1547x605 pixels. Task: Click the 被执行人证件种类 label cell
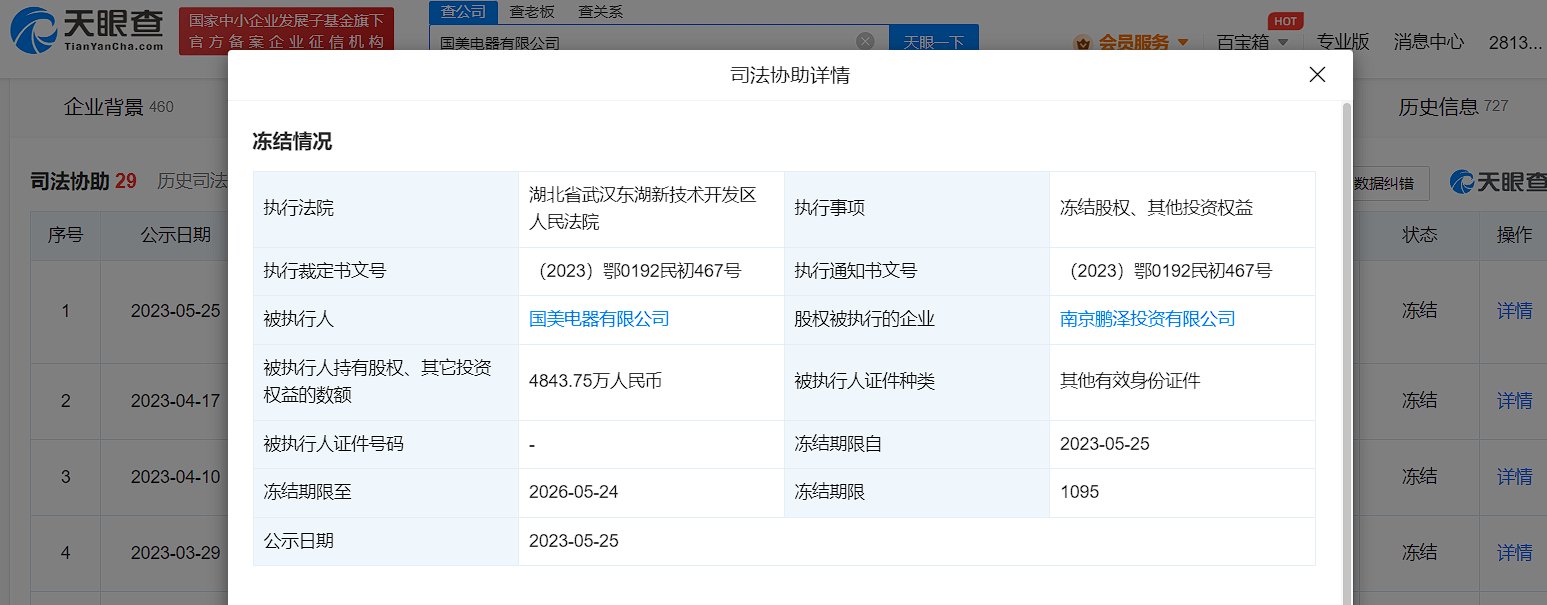point(917,382)
